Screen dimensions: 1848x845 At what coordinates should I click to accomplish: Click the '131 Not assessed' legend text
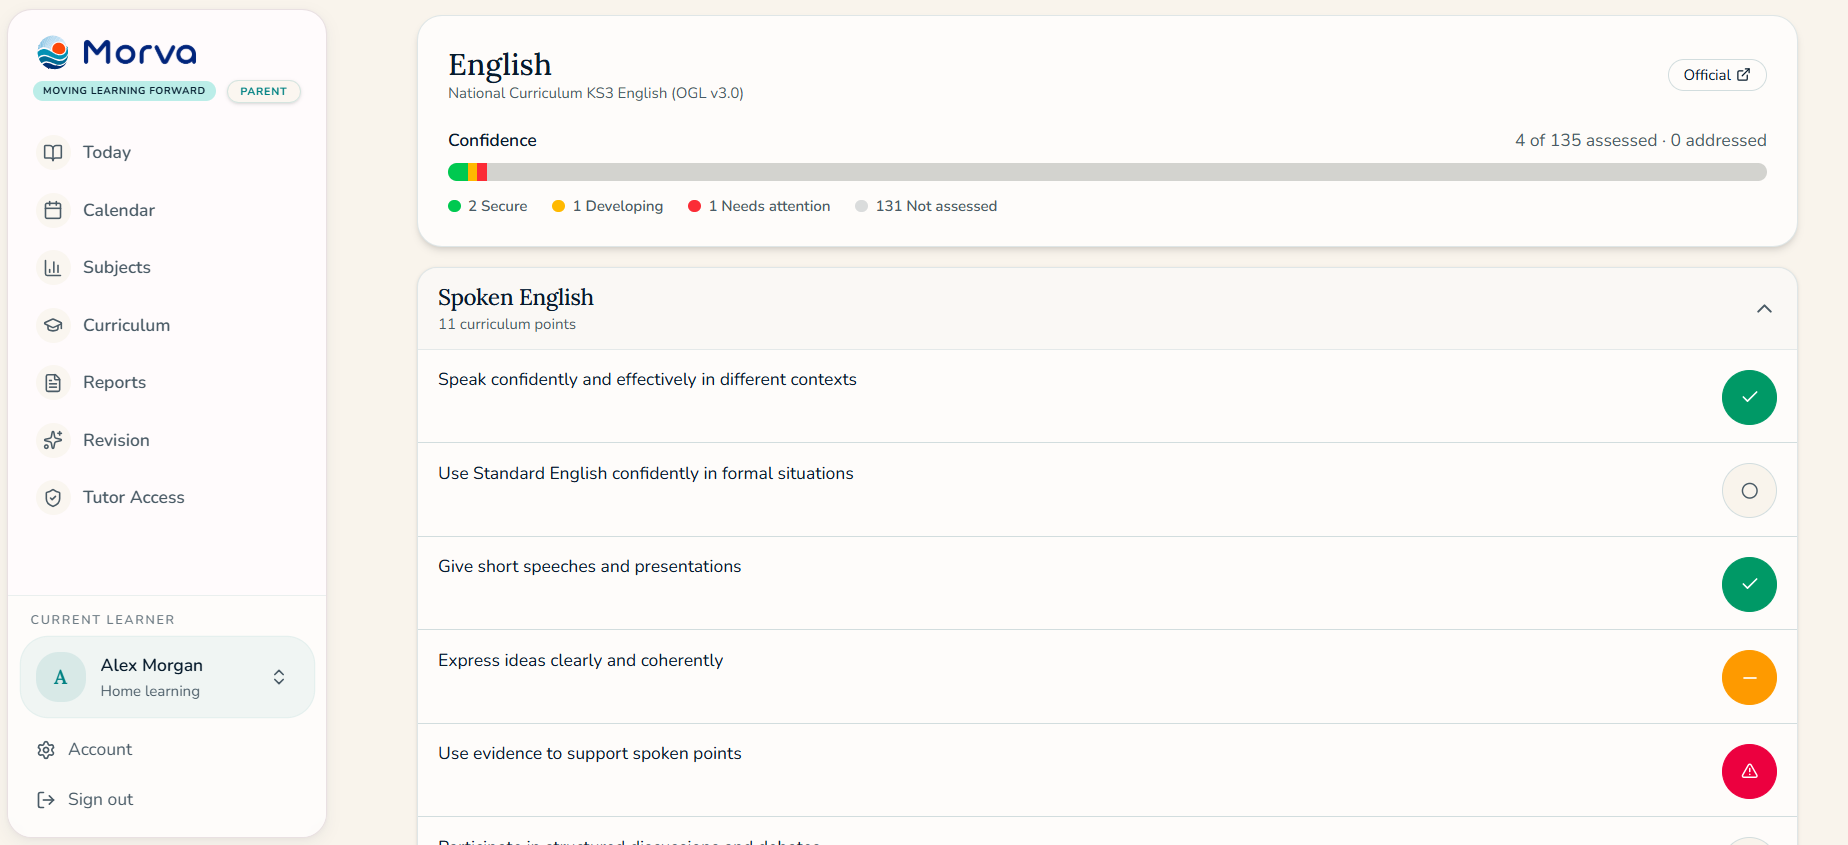coord(936,206)
